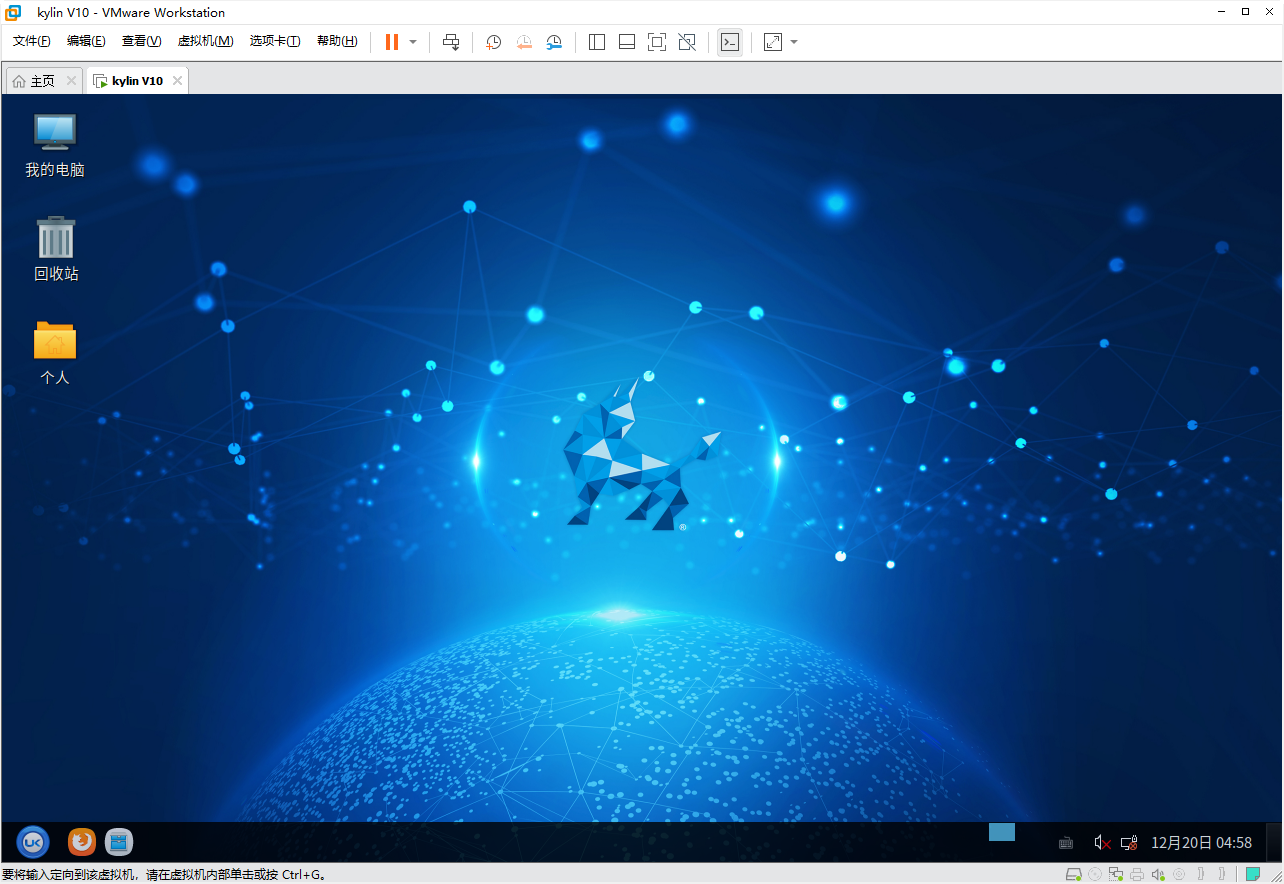Screen dimensions: 1284x884
Task: Toggle the console view icon
Action: (x=730, y=42)
